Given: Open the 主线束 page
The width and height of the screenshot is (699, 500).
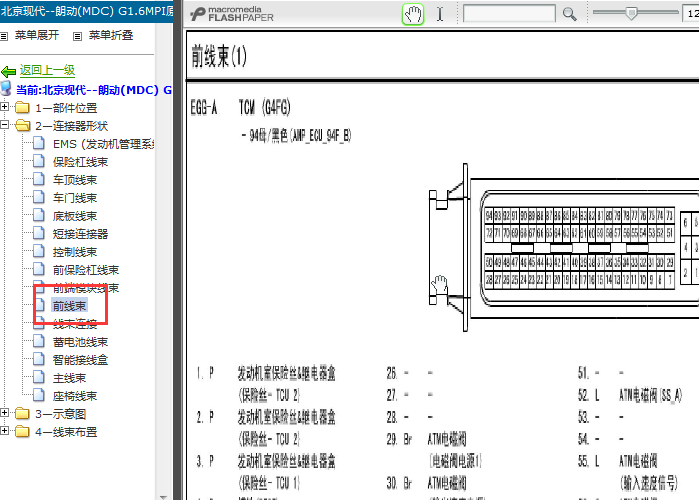Looking at the screenshot, I should click(x=69, y=378).
